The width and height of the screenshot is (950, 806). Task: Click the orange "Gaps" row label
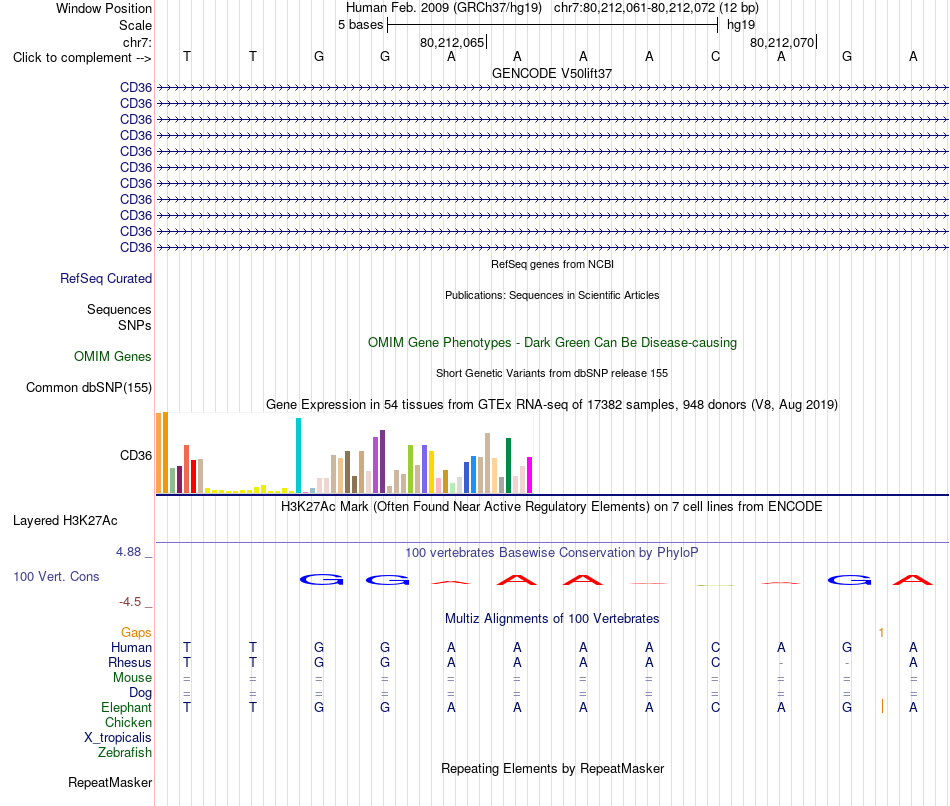point(136,632)
